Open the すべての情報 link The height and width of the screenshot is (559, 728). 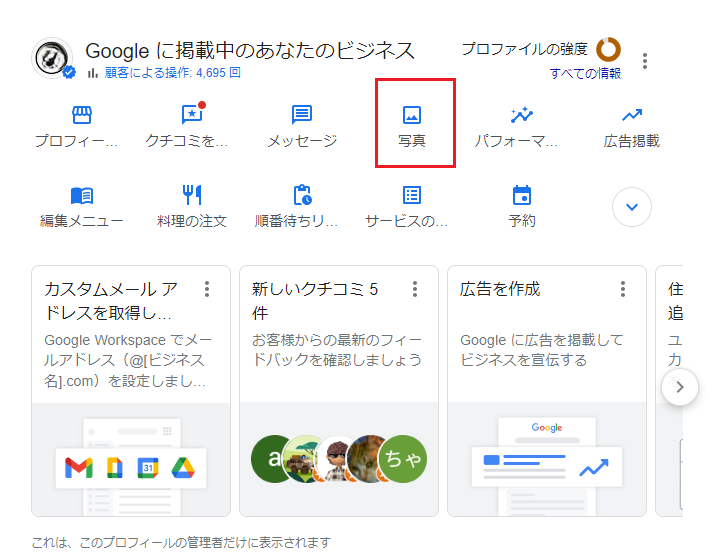point(585,73)
